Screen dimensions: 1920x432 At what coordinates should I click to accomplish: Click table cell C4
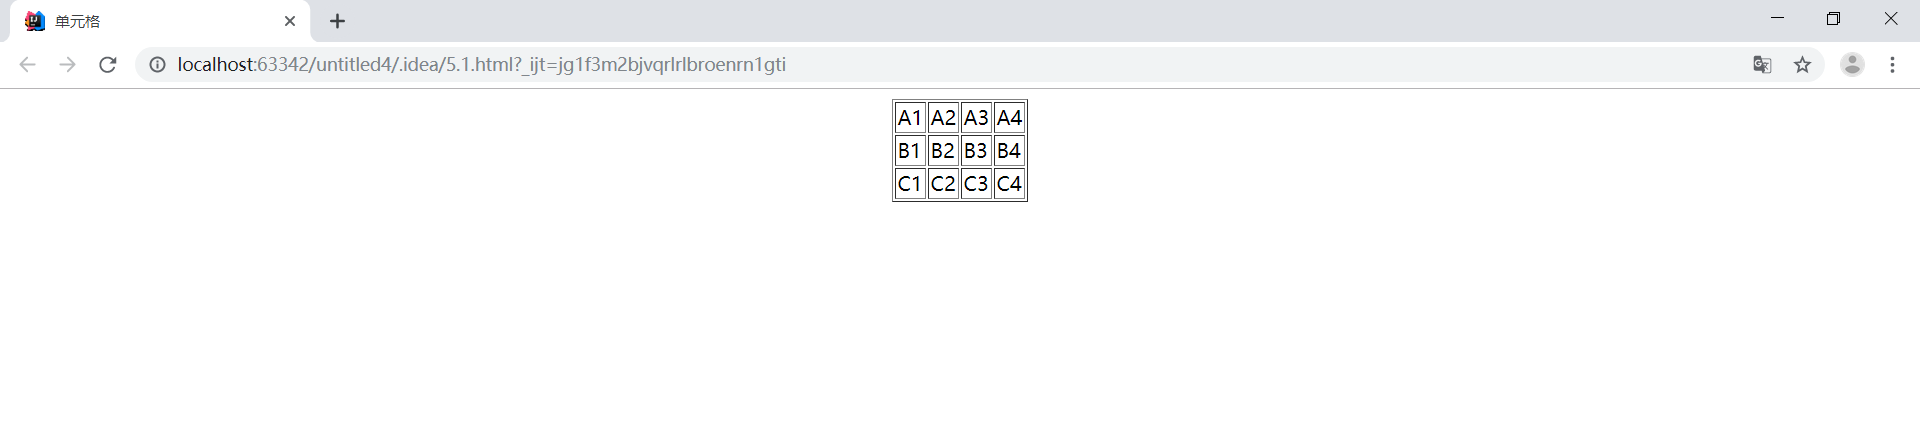(1009, 184)
